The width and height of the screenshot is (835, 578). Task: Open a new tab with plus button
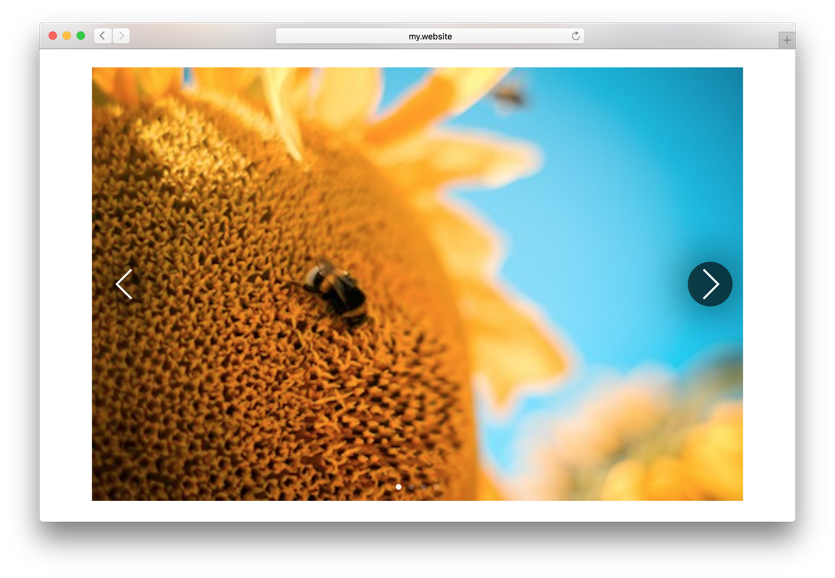(x=787, y=40)
